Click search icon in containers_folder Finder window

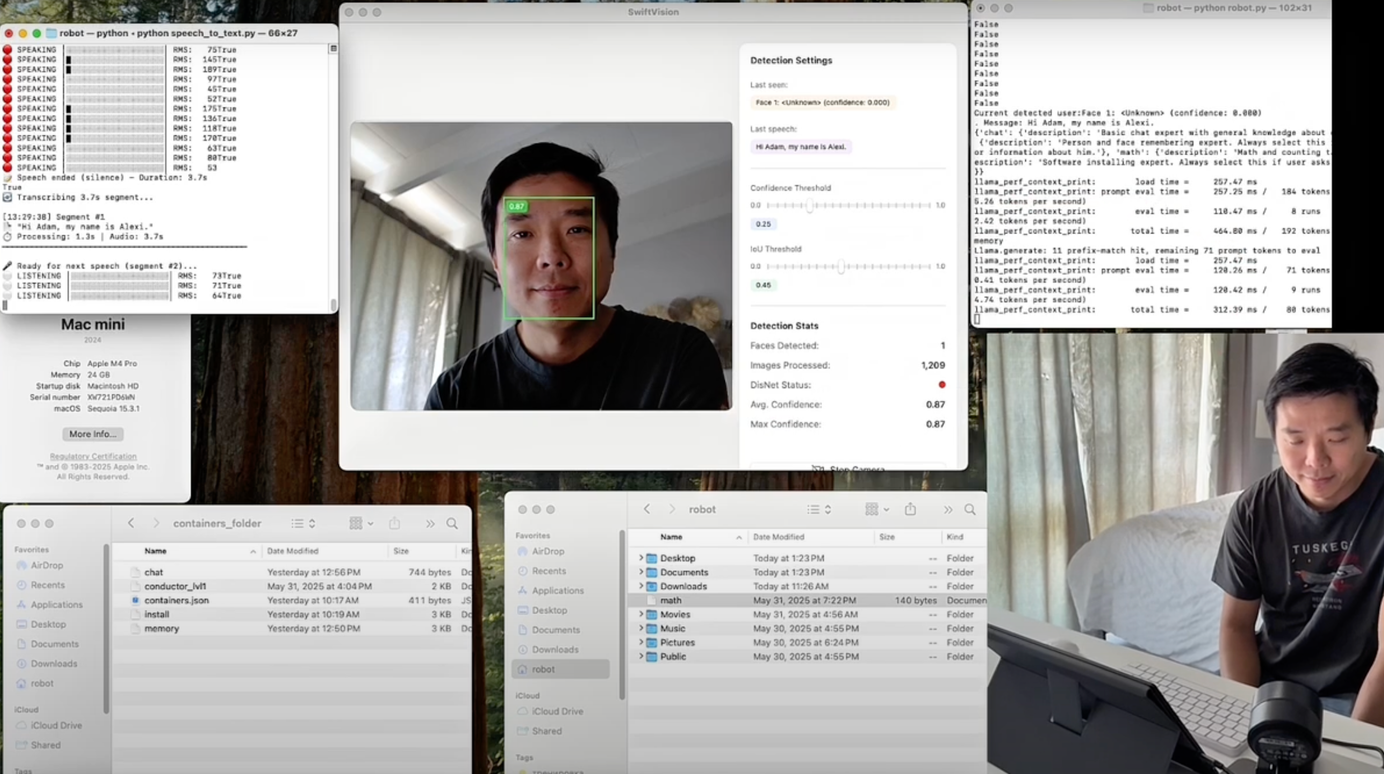click(452, 524)
